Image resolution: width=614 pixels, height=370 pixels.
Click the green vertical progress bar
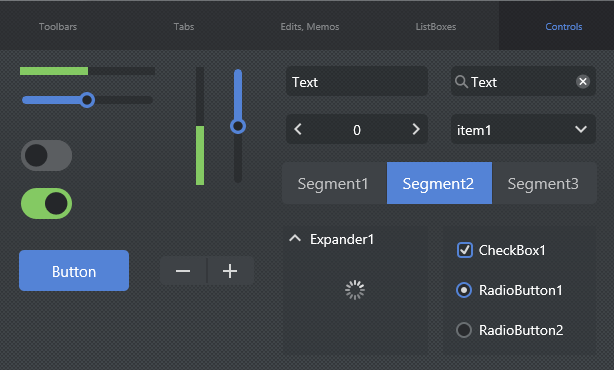point(200,126)
